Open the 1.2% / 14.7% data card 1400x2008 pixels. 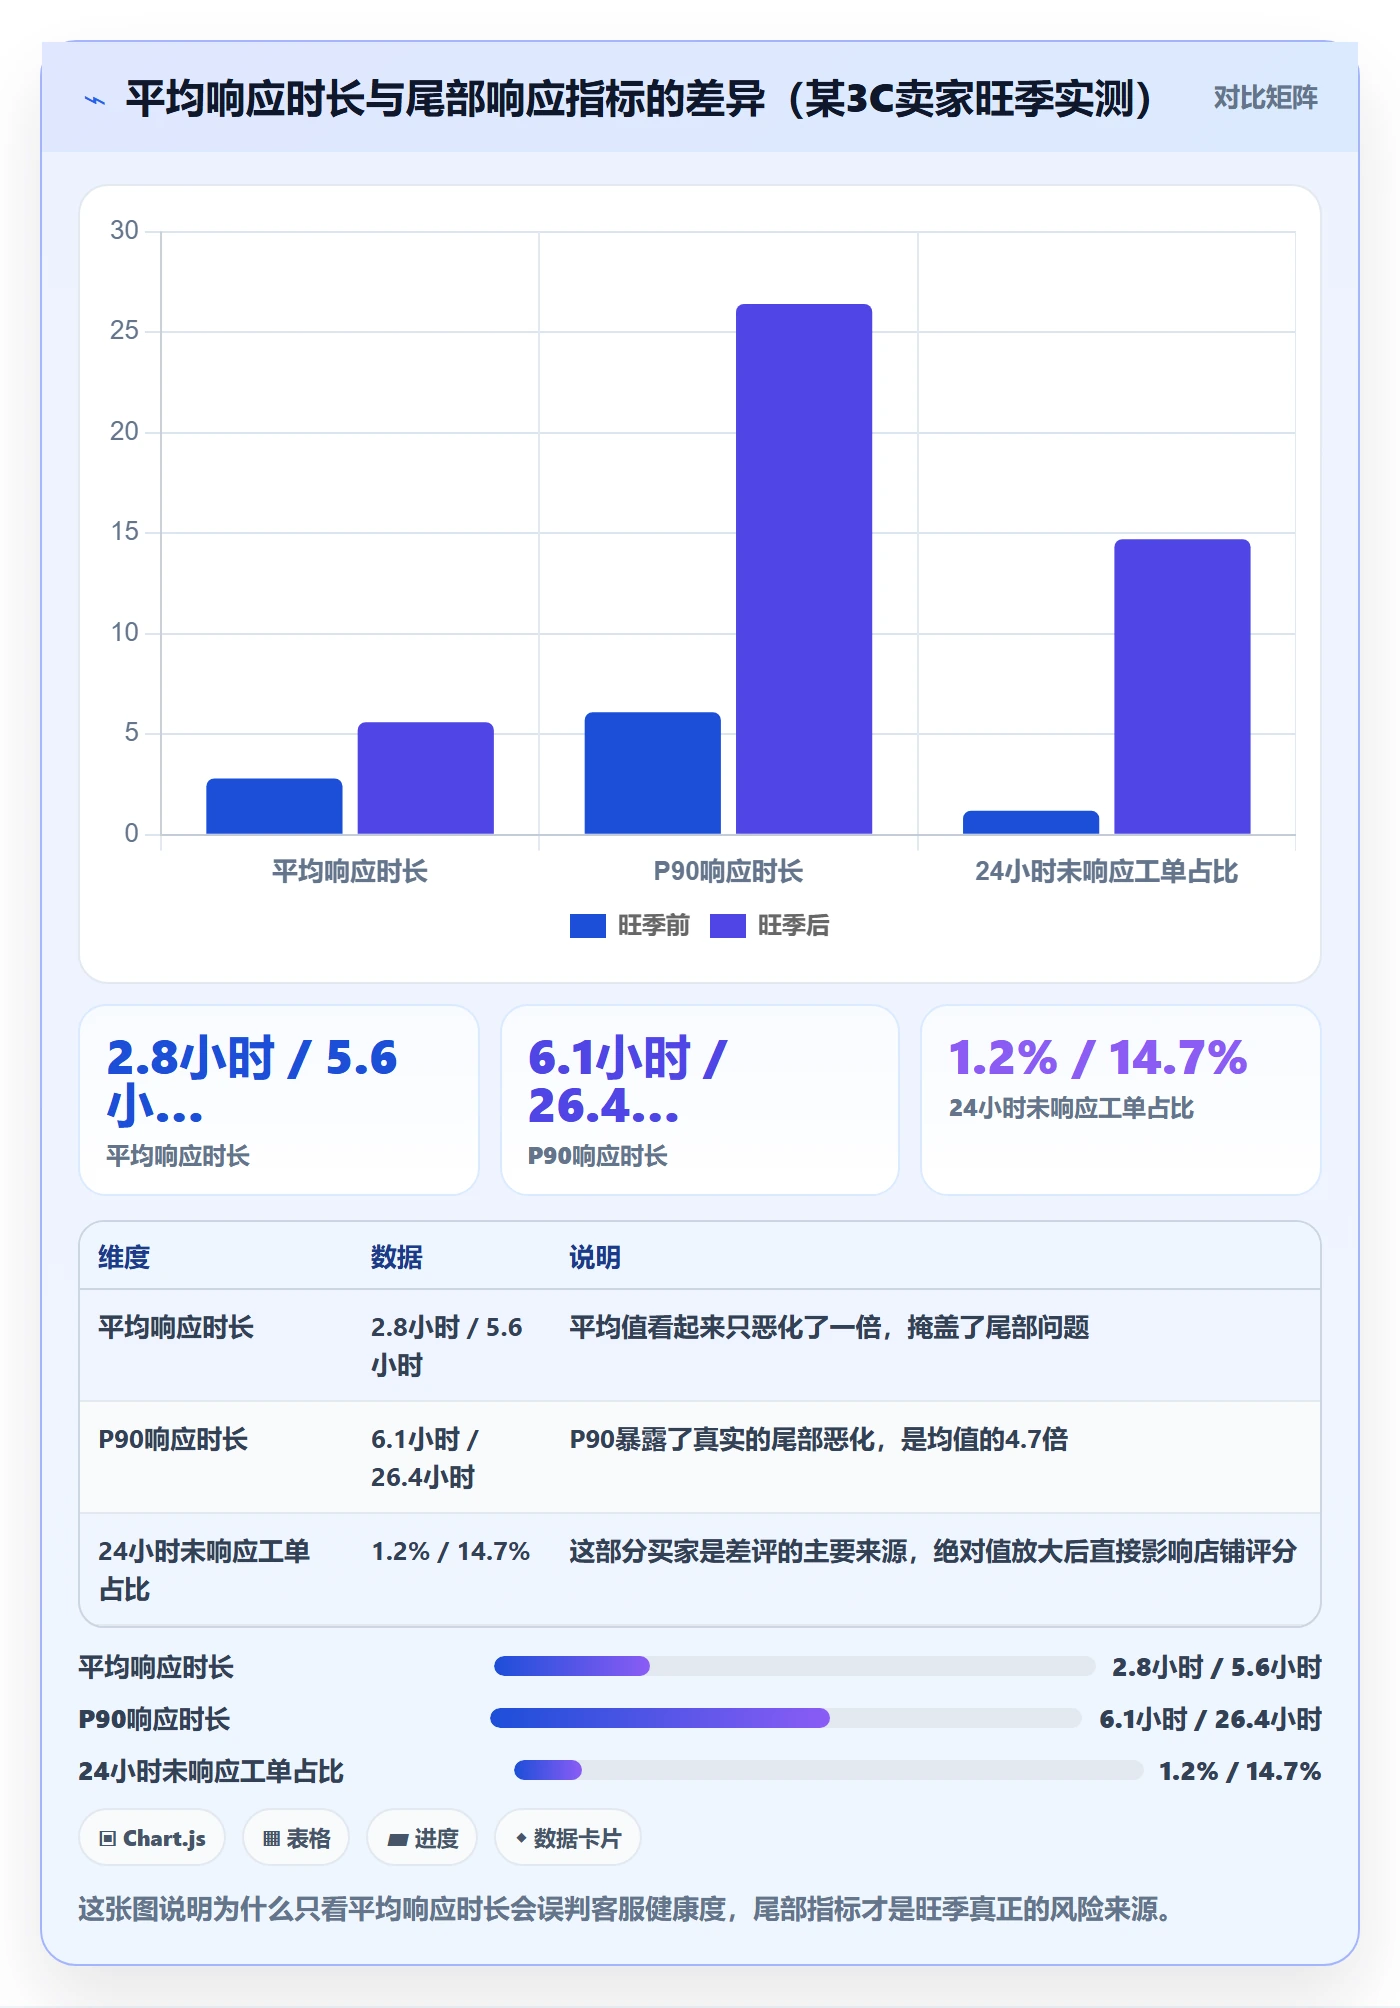pyautogui.click(x=1121, y=1100)
